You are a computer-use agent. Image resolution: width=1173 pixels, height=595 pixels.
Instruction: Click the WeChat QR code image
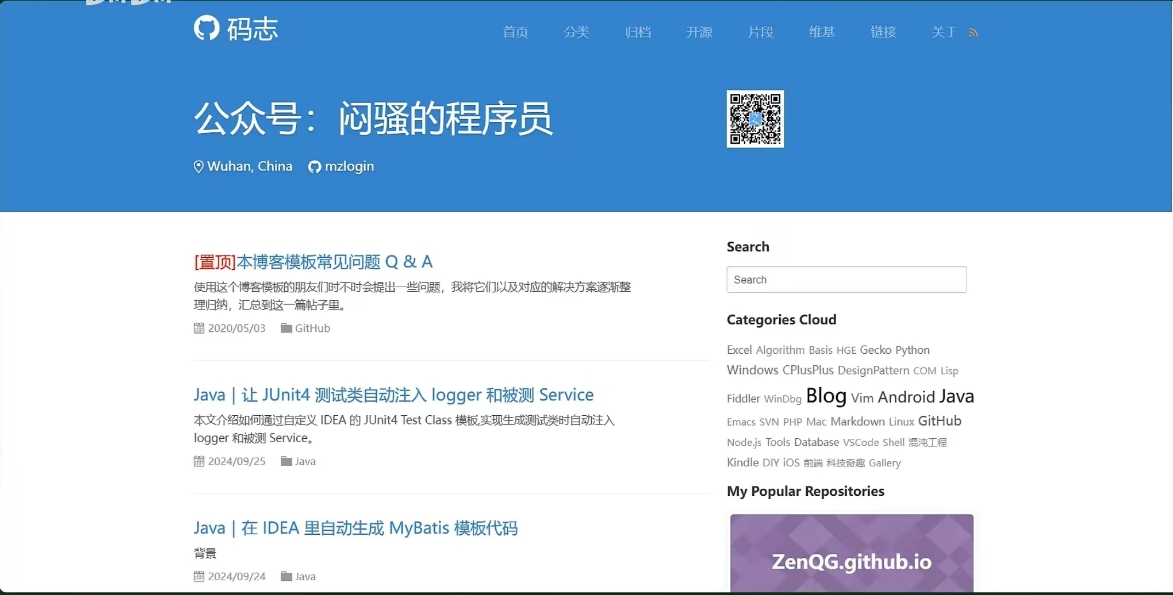coord(756,119)
